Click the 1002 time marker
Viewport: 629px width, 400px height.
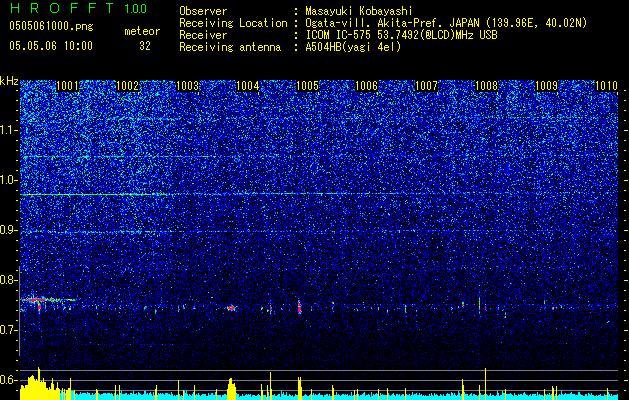coord(127,86)
